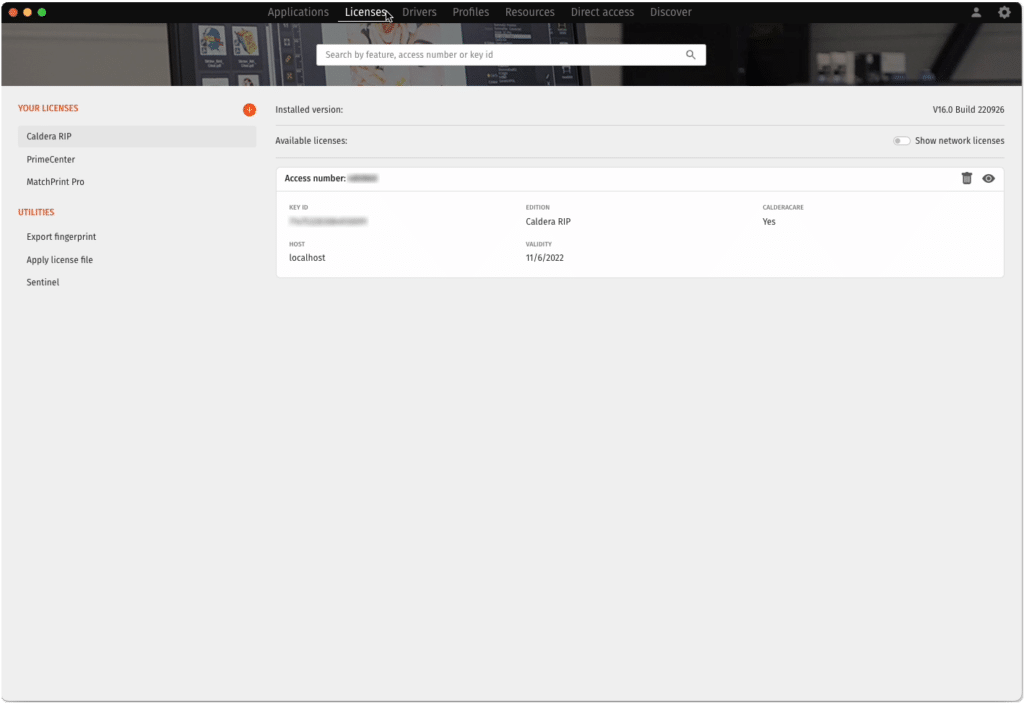
Task: Click the orange add license plus icon
Action: click(249, 110)
